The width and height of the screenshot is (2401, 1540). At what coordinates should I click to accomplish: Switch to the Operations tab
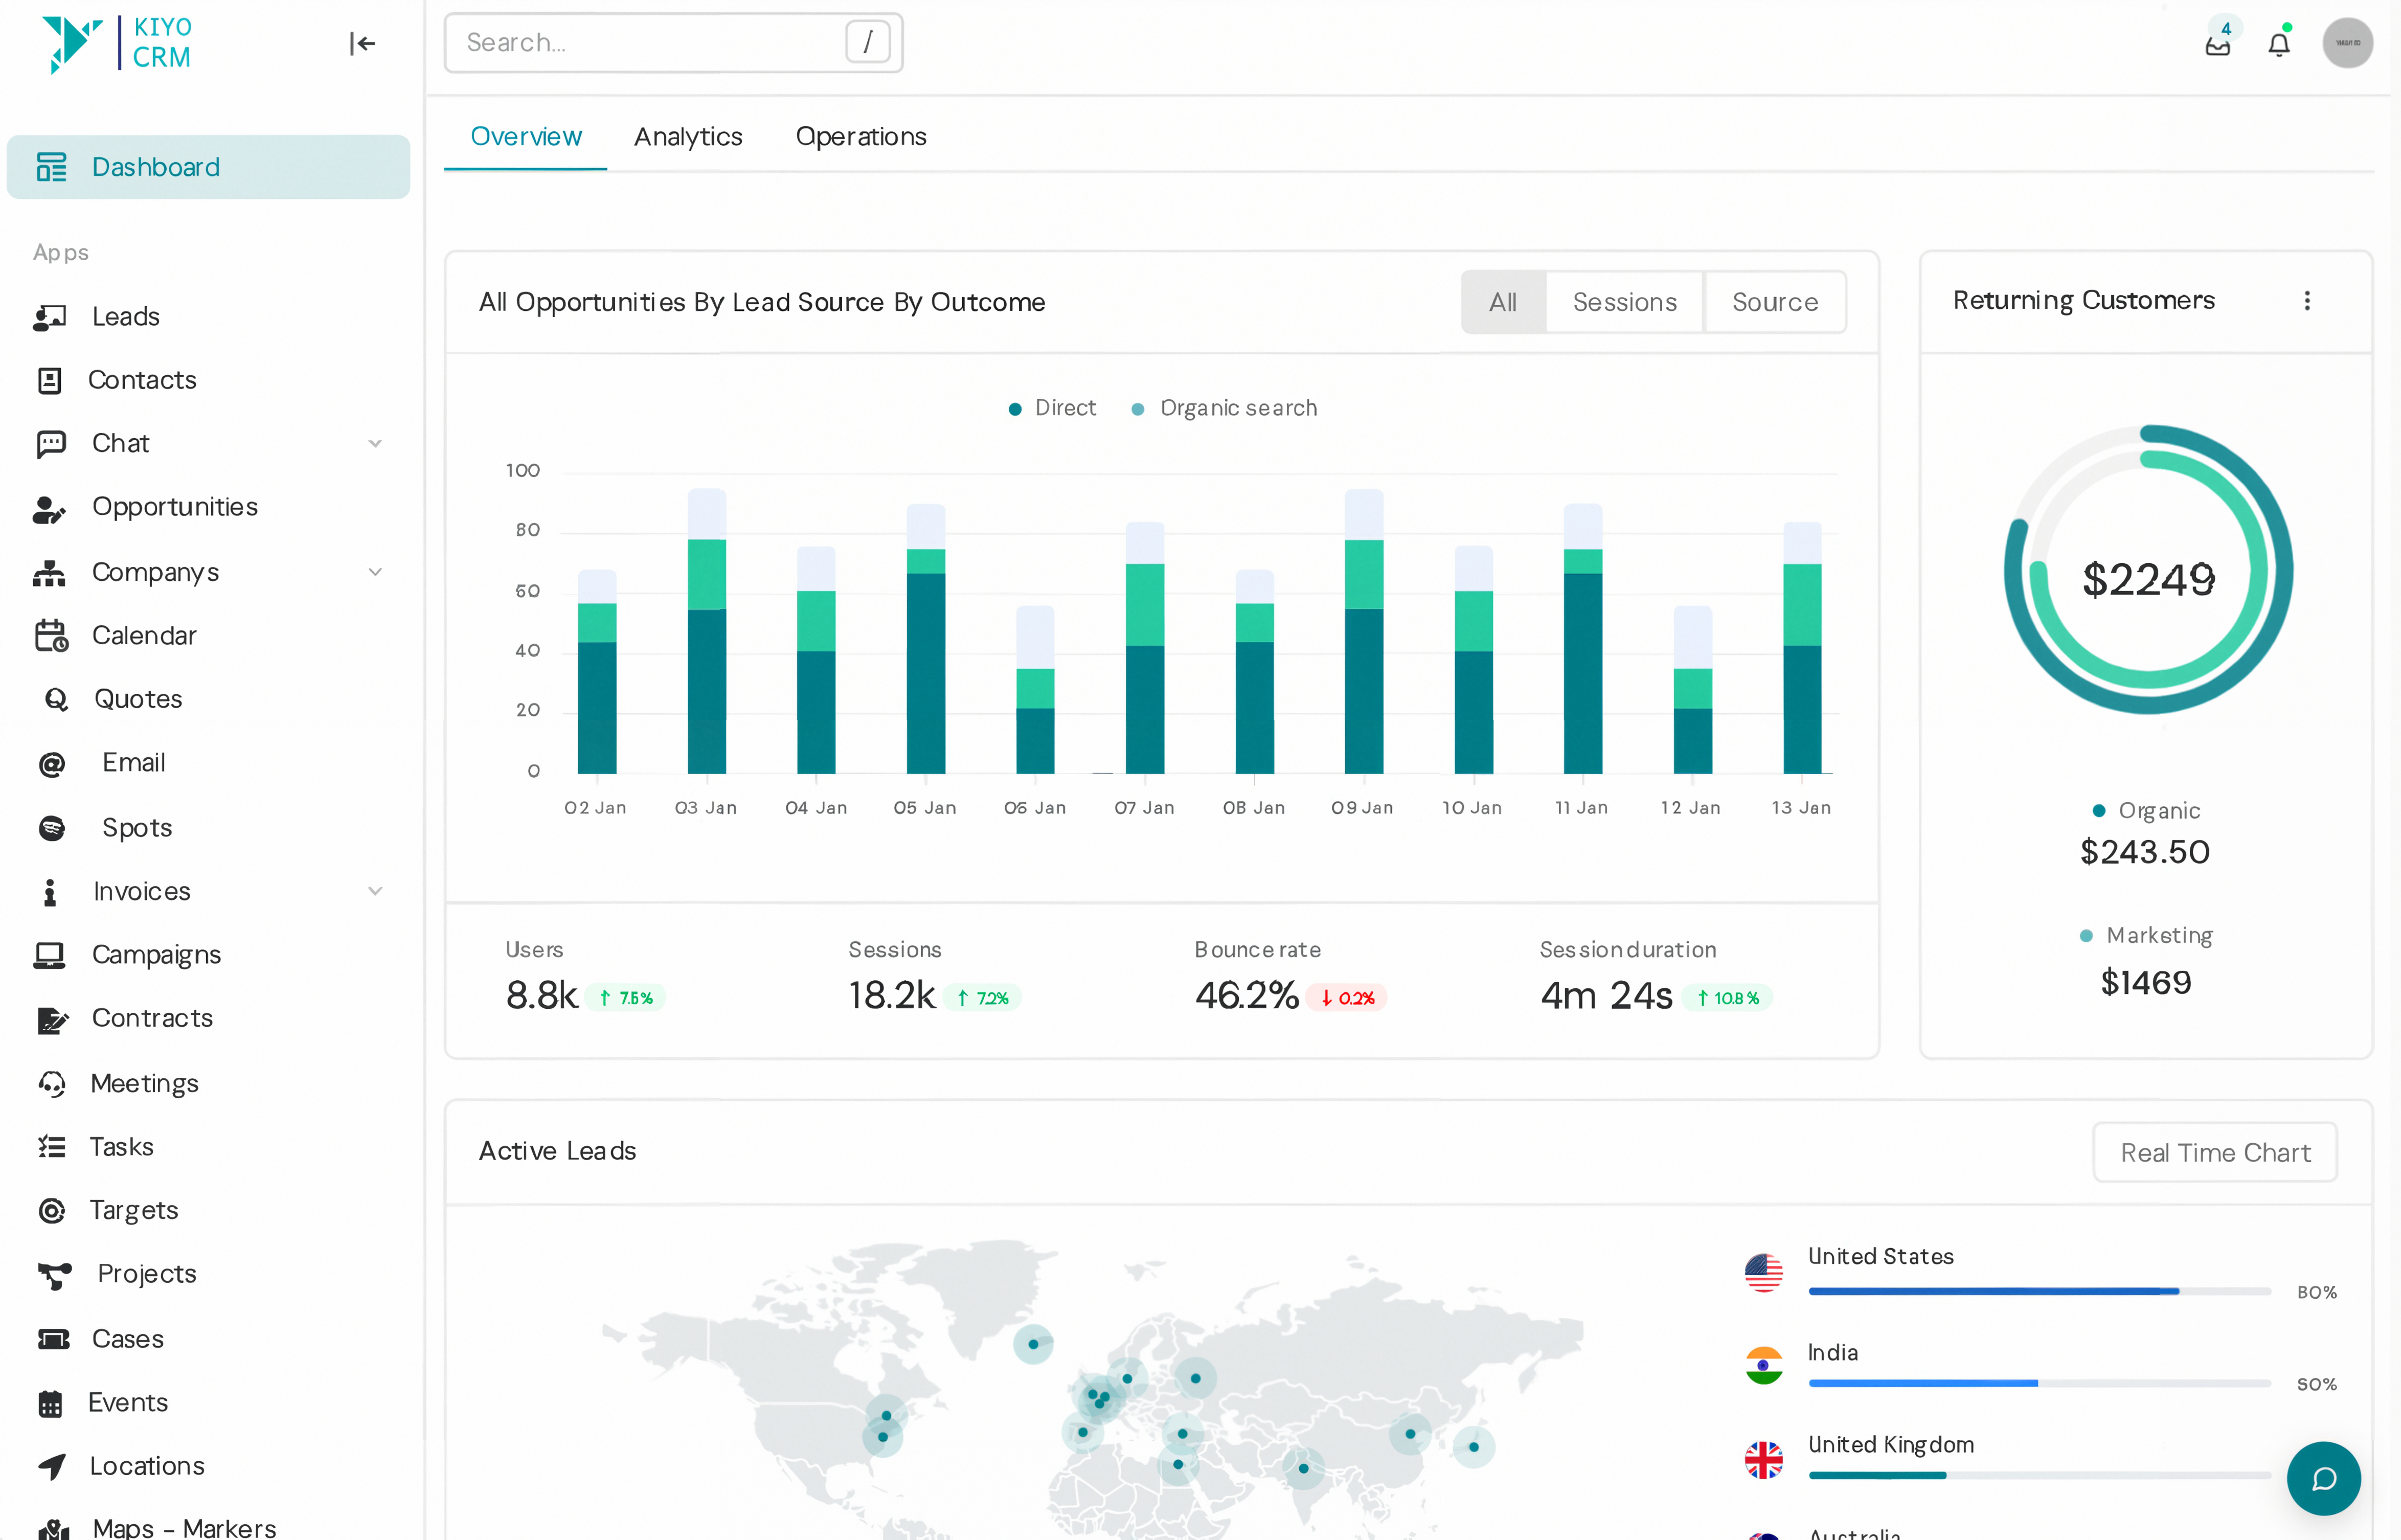pyautogui.click(x=860, y=137)
